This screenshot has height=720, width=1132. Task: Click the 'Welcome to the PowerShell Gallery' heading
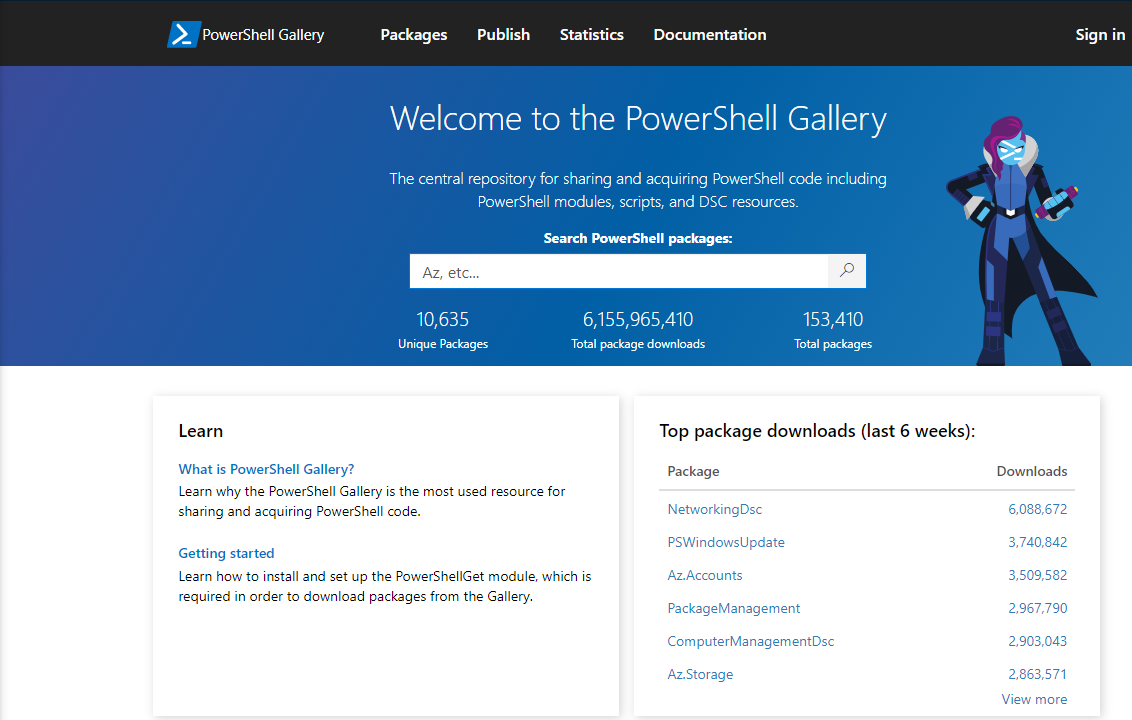coord(638,119)
